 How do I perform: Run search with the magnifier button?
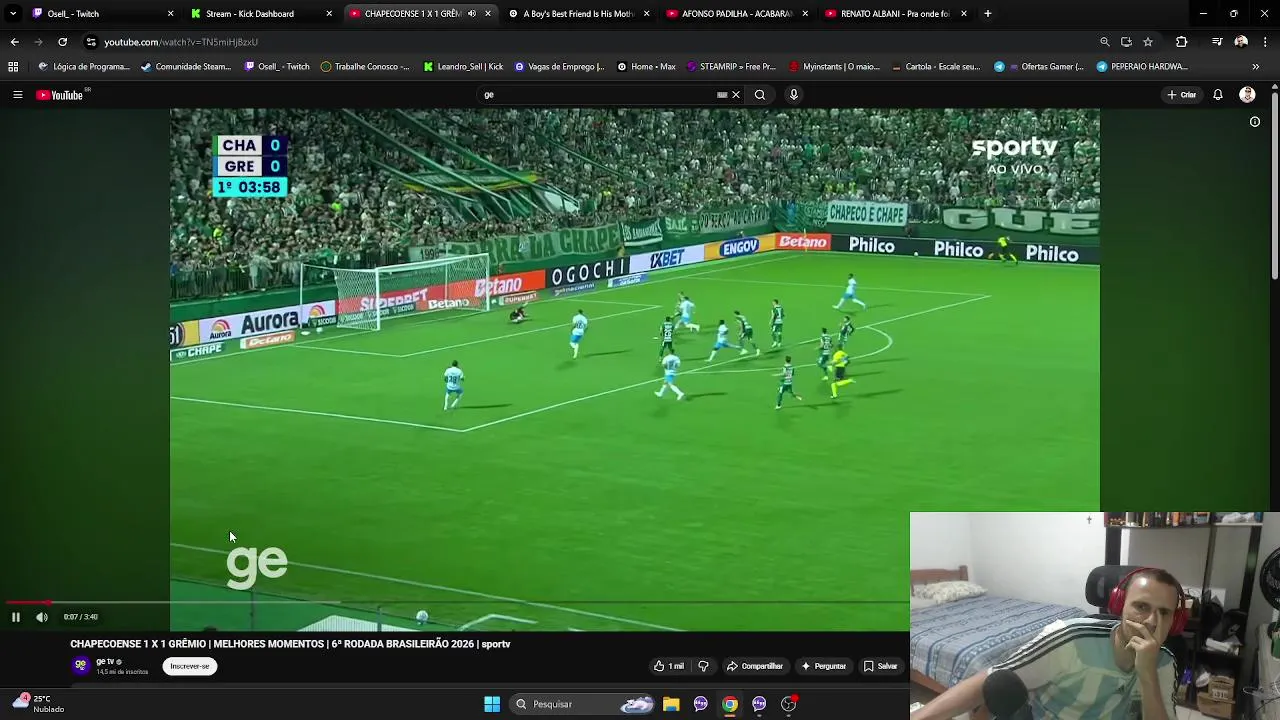pyautogui.click(x=760, y=95)
